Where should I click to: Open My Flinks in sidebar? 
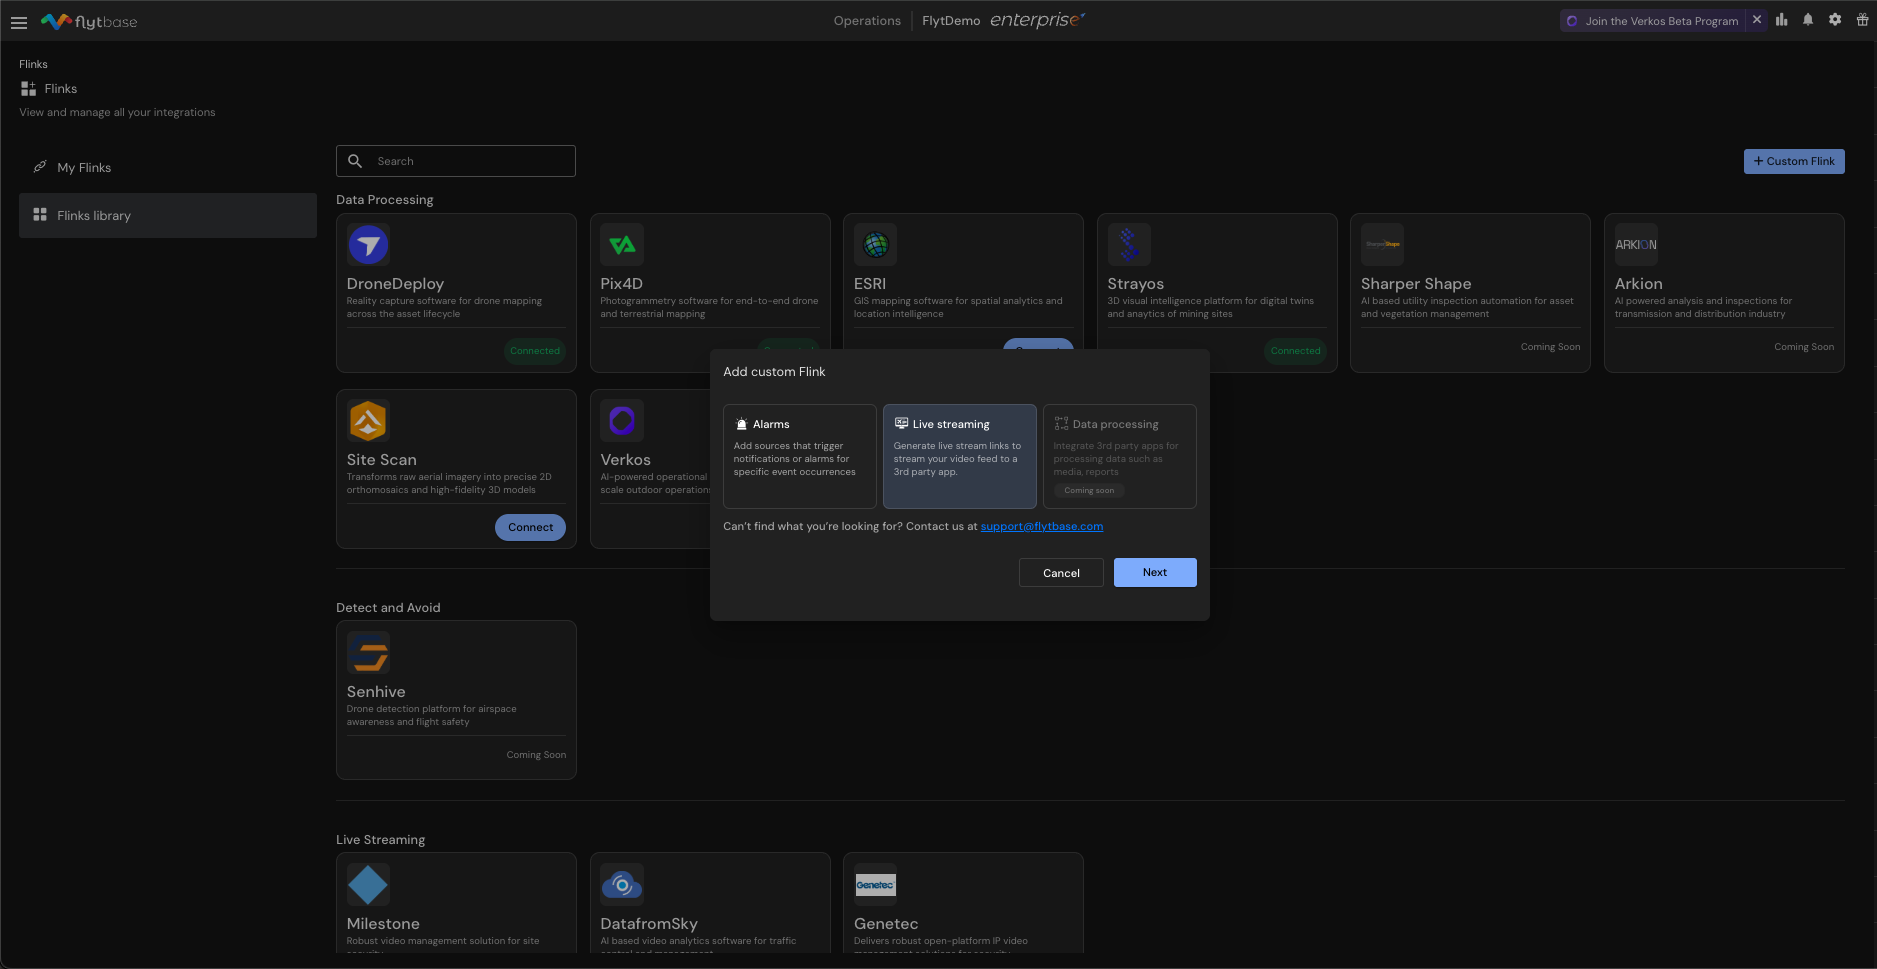(x=168, y=167)
